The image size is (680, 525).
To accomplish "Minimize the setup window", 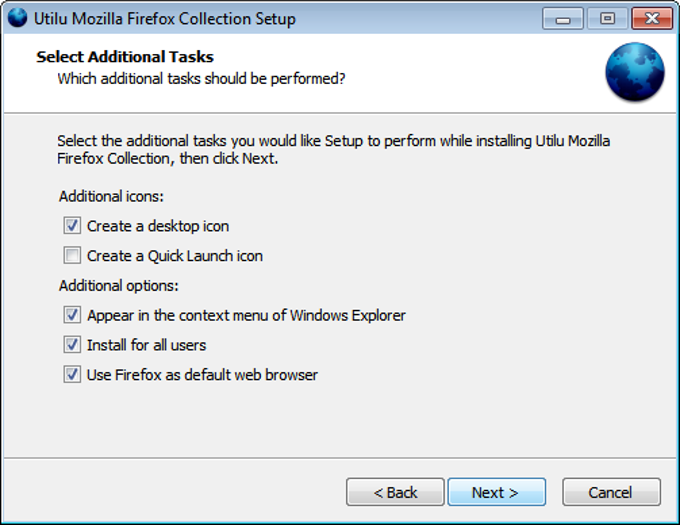I will [x=563, y=19].
